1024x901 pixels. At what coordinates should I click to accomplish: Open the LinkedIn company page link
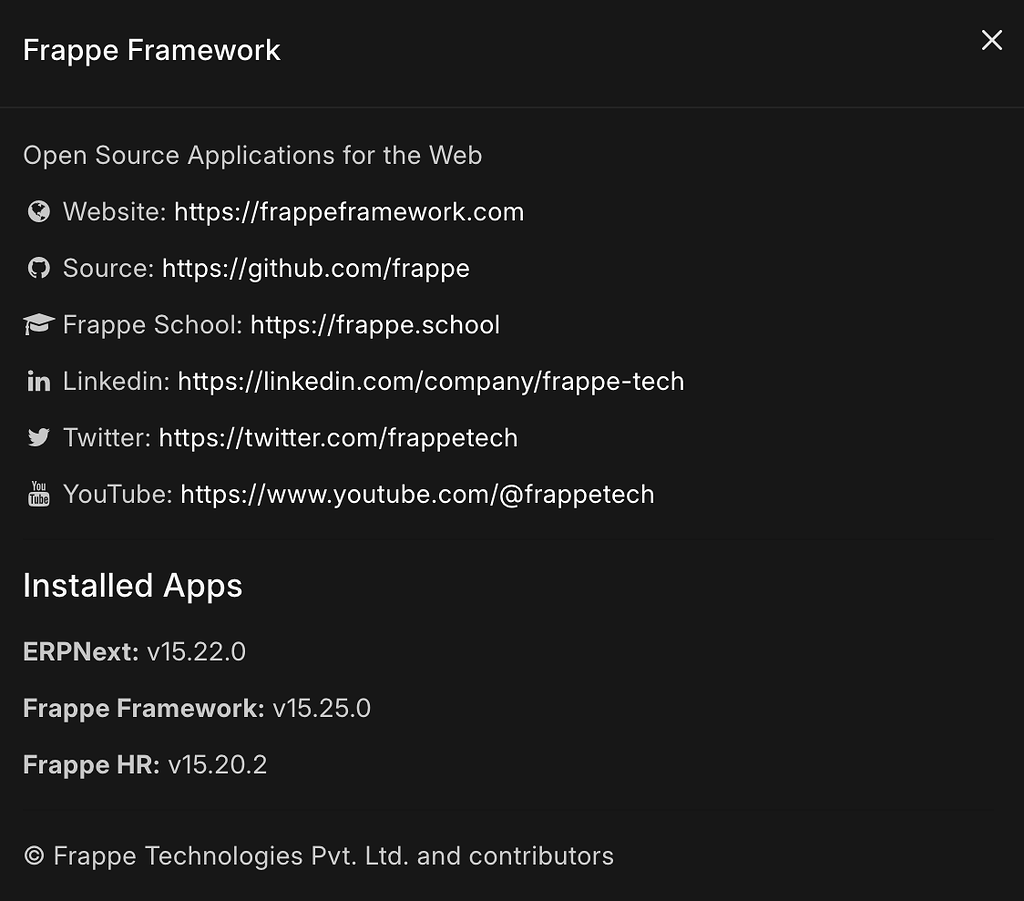point(430,381)
